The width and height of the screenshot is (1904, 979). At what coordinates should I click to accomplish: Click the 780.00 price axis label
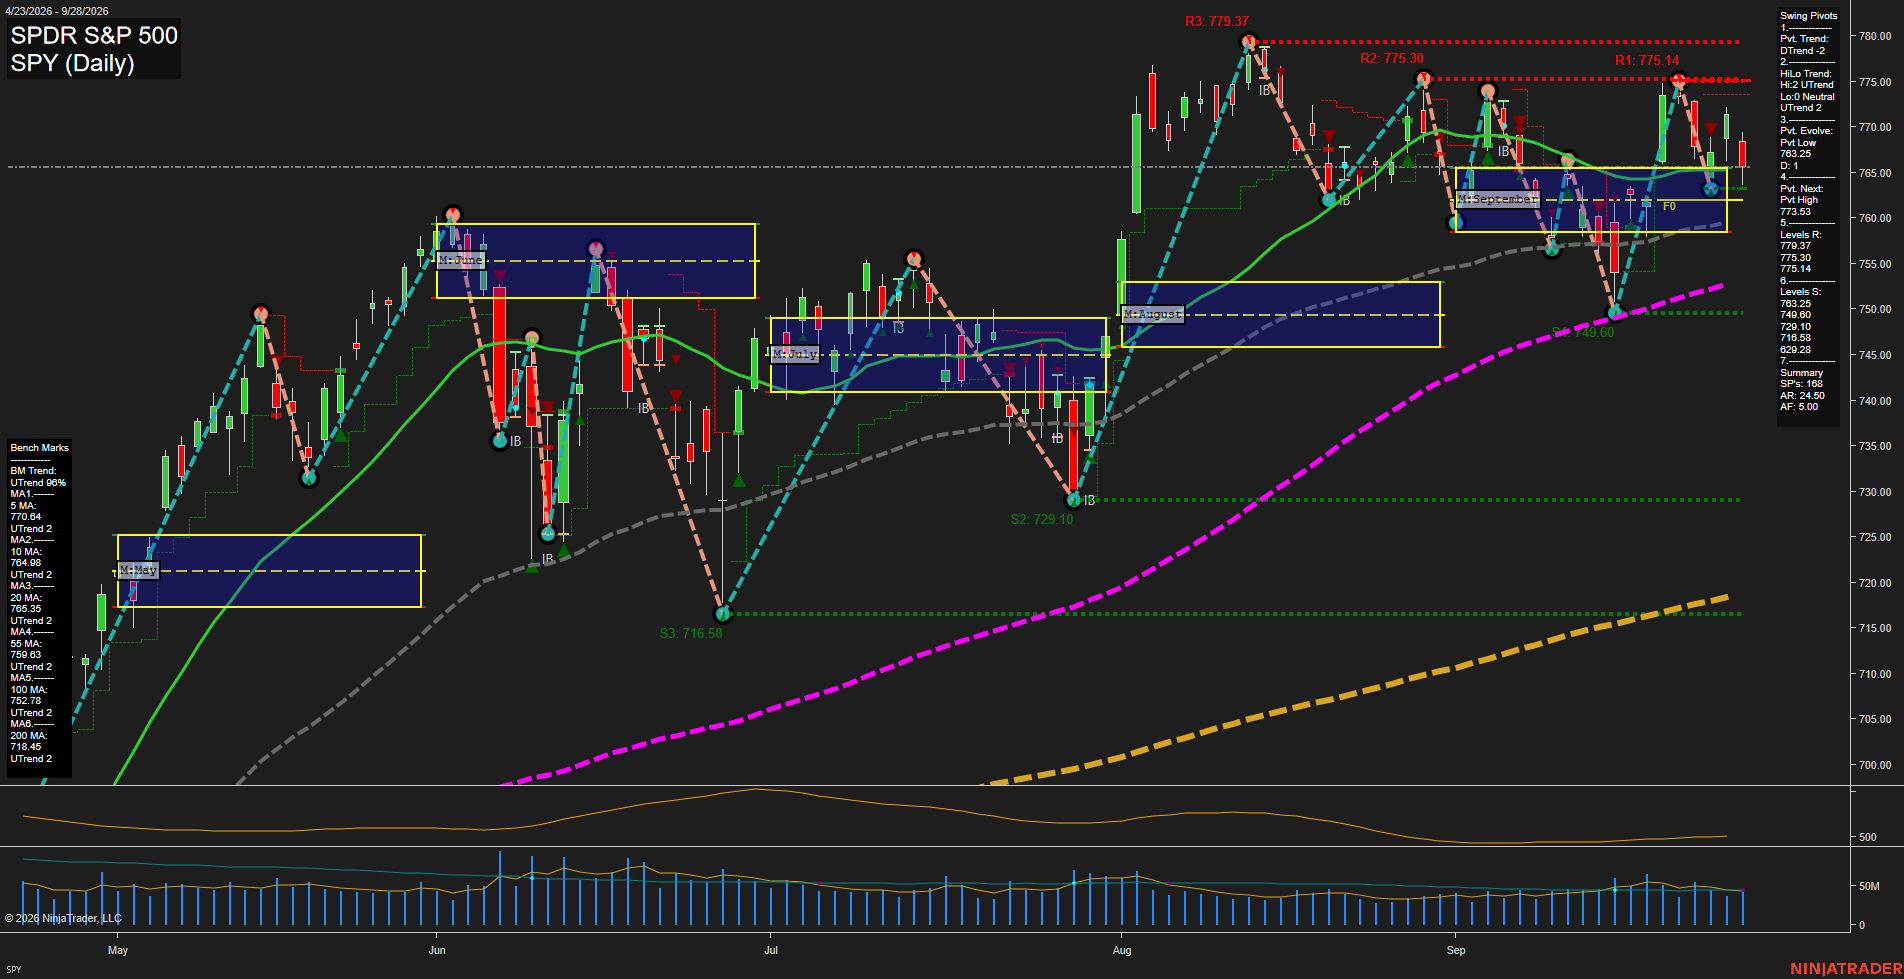click(1874, 36)
